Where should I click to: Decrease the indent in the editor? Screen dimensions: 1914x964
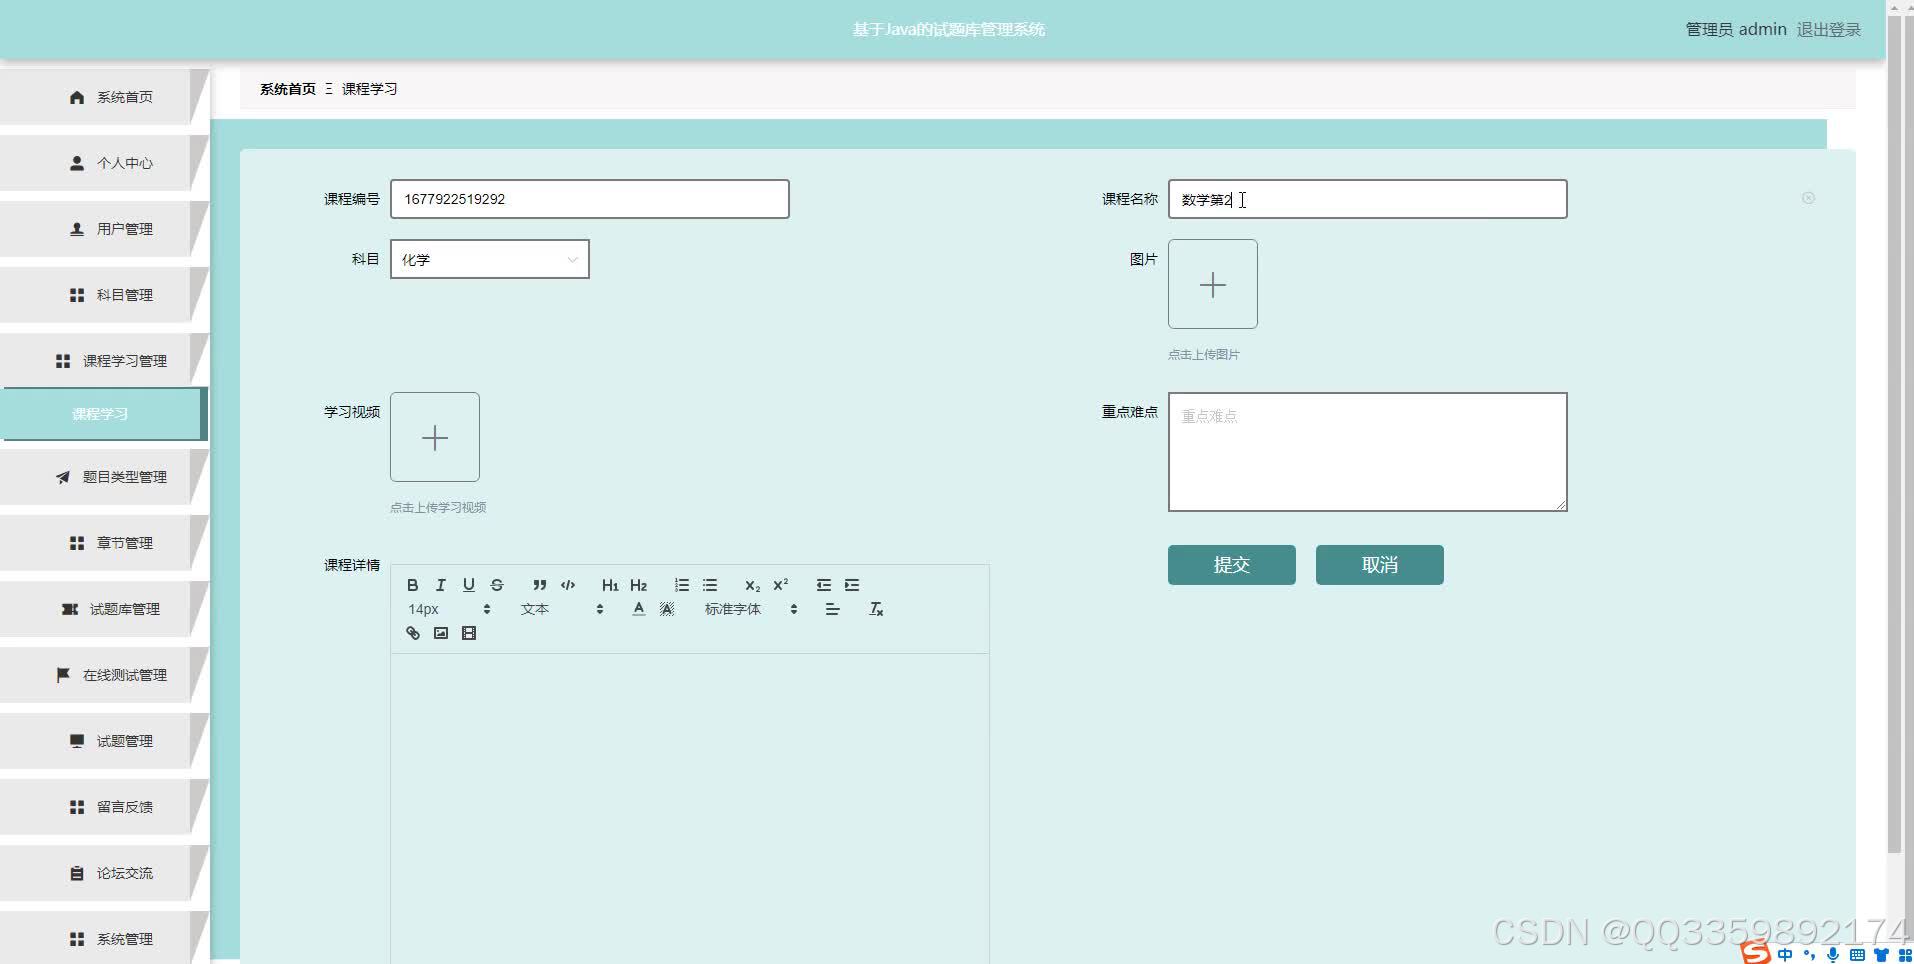824,585
